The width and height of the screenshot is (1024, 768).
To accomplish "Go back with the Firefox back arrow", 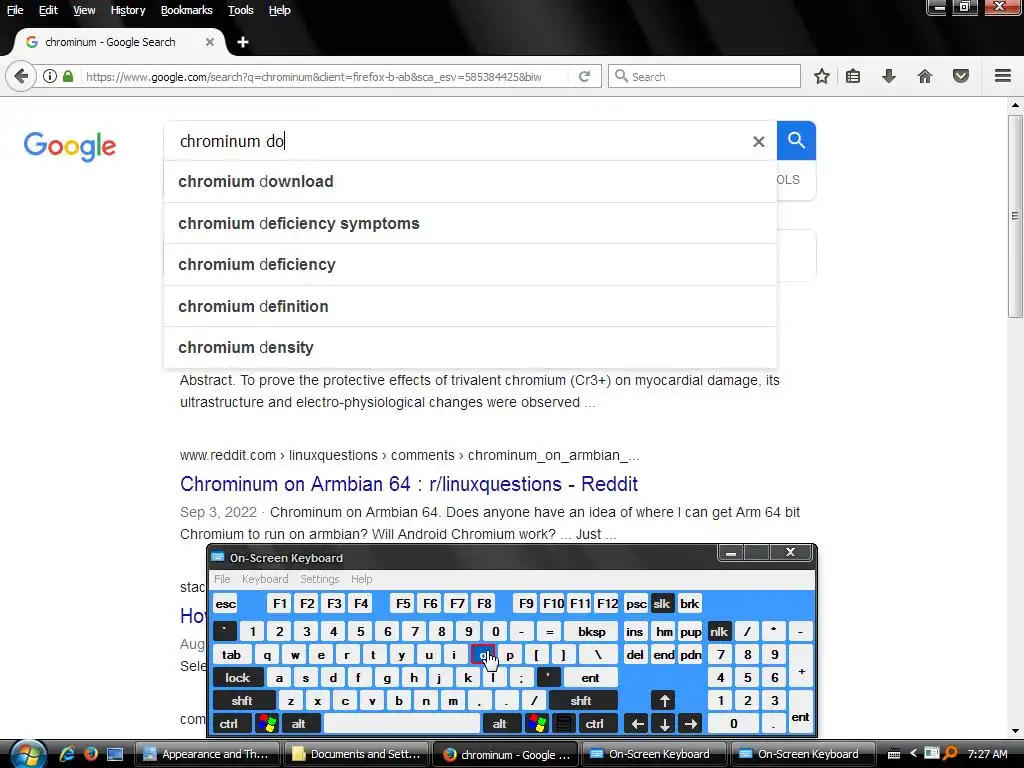I will click(21, 76).
